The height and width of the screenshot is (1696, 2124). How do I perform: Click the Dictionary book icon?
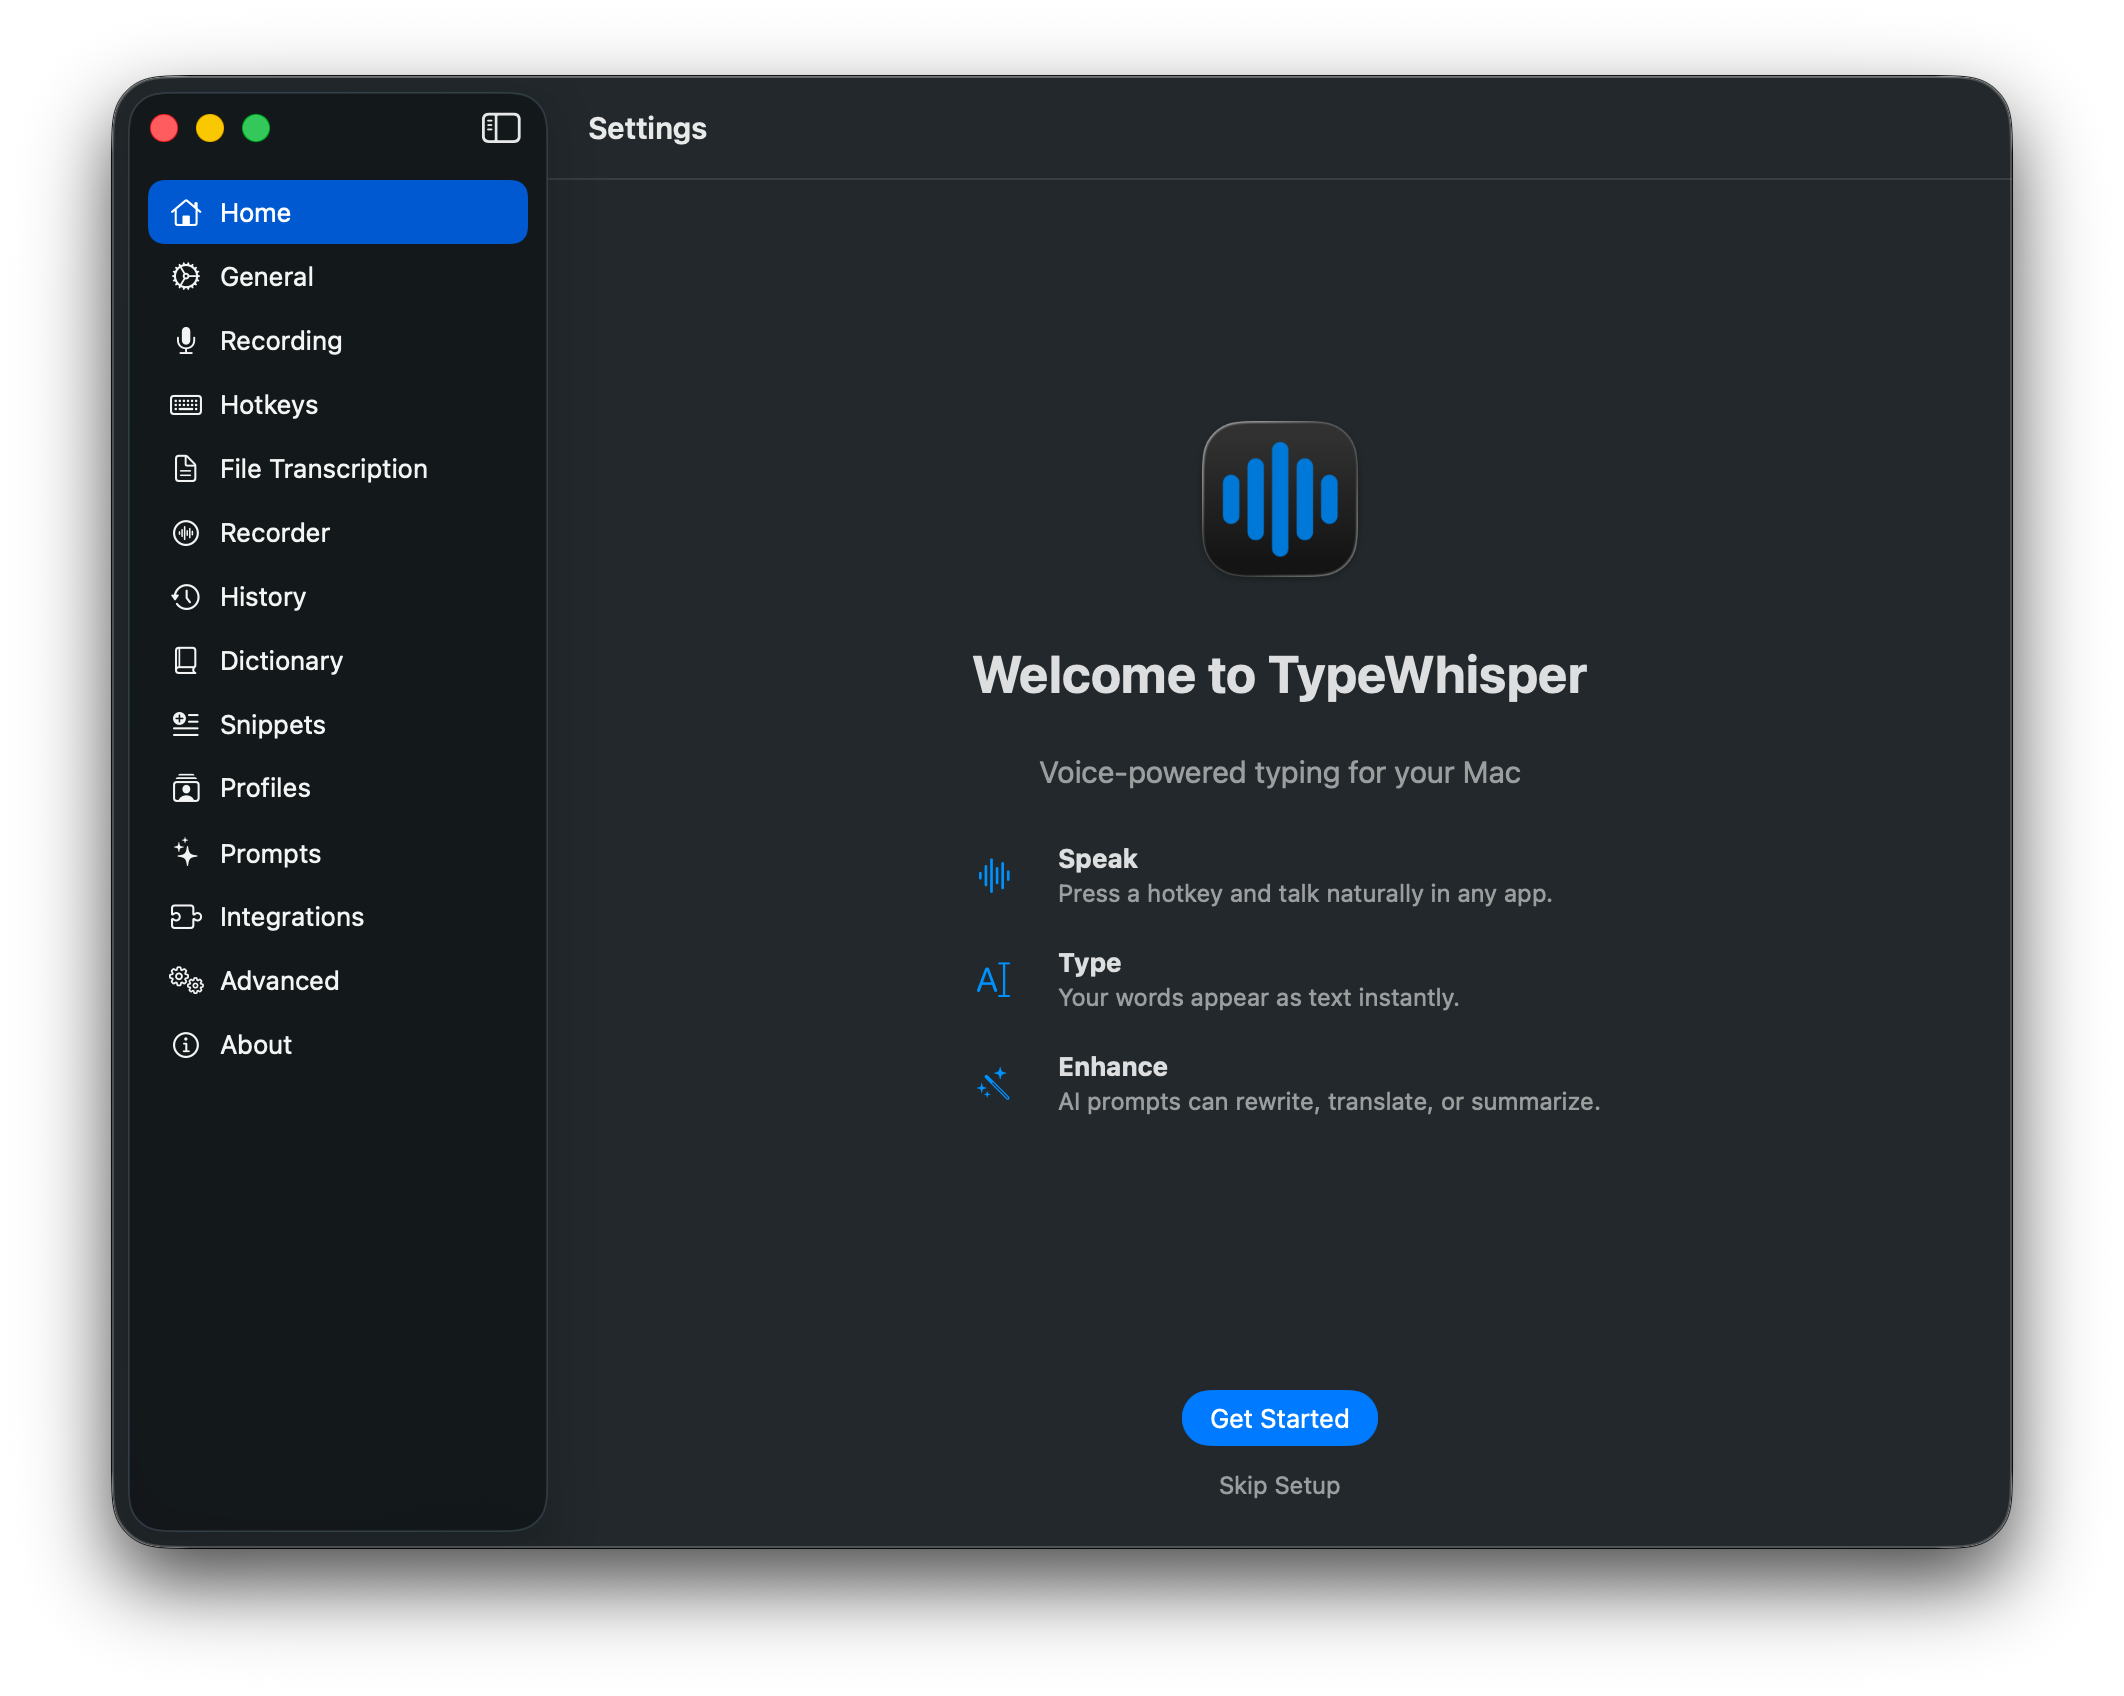click(186, 660)
